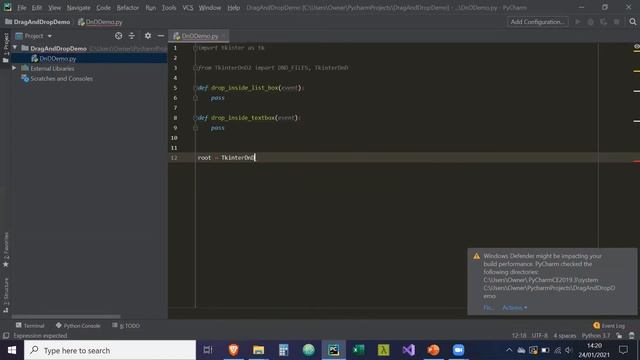640x360 pixels.
Task: Open the Code menu
Action: 103,8
